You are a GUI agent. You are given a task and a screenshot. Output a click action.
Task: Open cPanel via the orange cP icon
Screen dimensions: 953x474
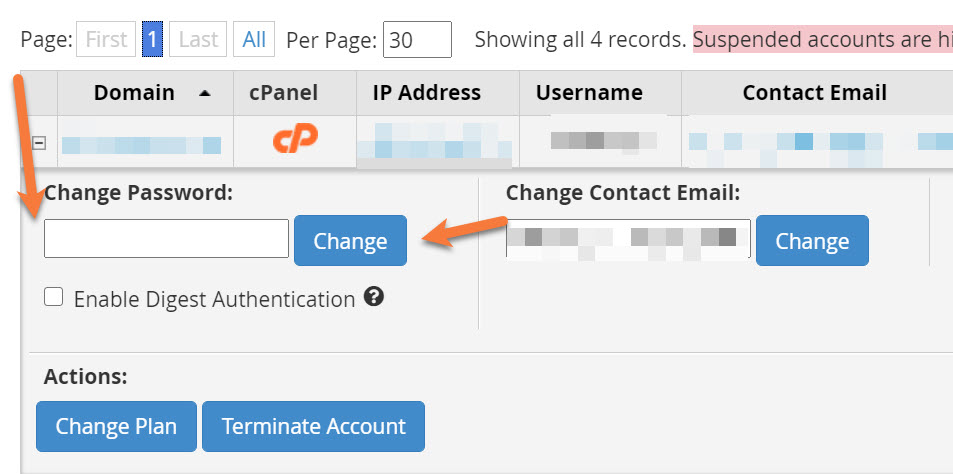pos(295,138)
